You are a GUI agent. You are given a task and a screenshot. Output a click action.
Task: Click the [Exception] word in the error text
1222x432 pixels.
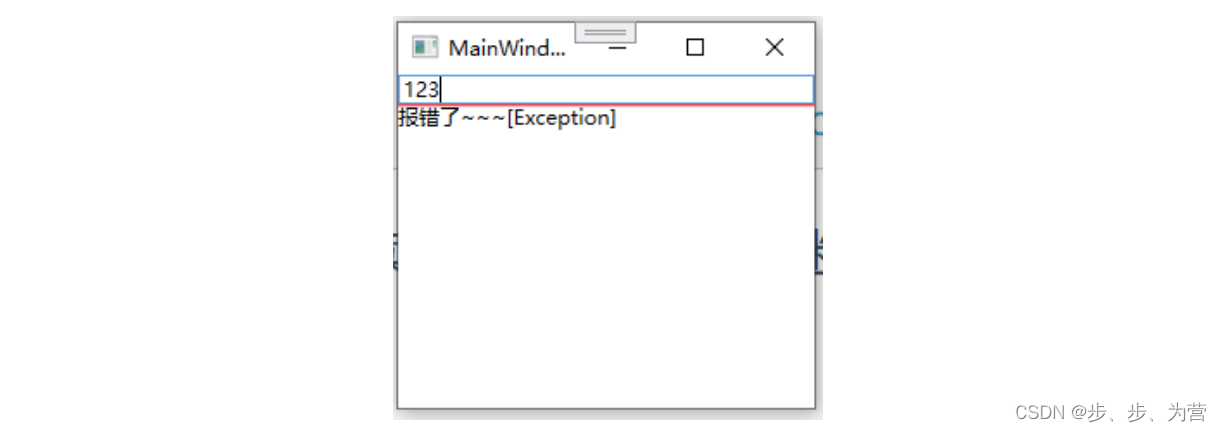pyautogui.click(x=562, y=118)
